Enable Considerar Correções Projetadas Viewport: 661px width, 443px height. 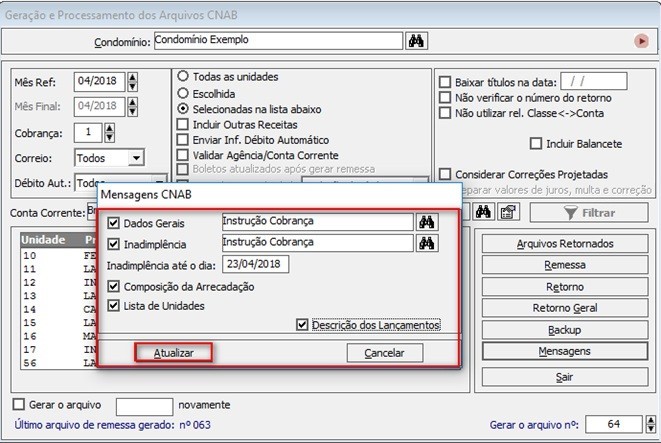coord(445,174)
